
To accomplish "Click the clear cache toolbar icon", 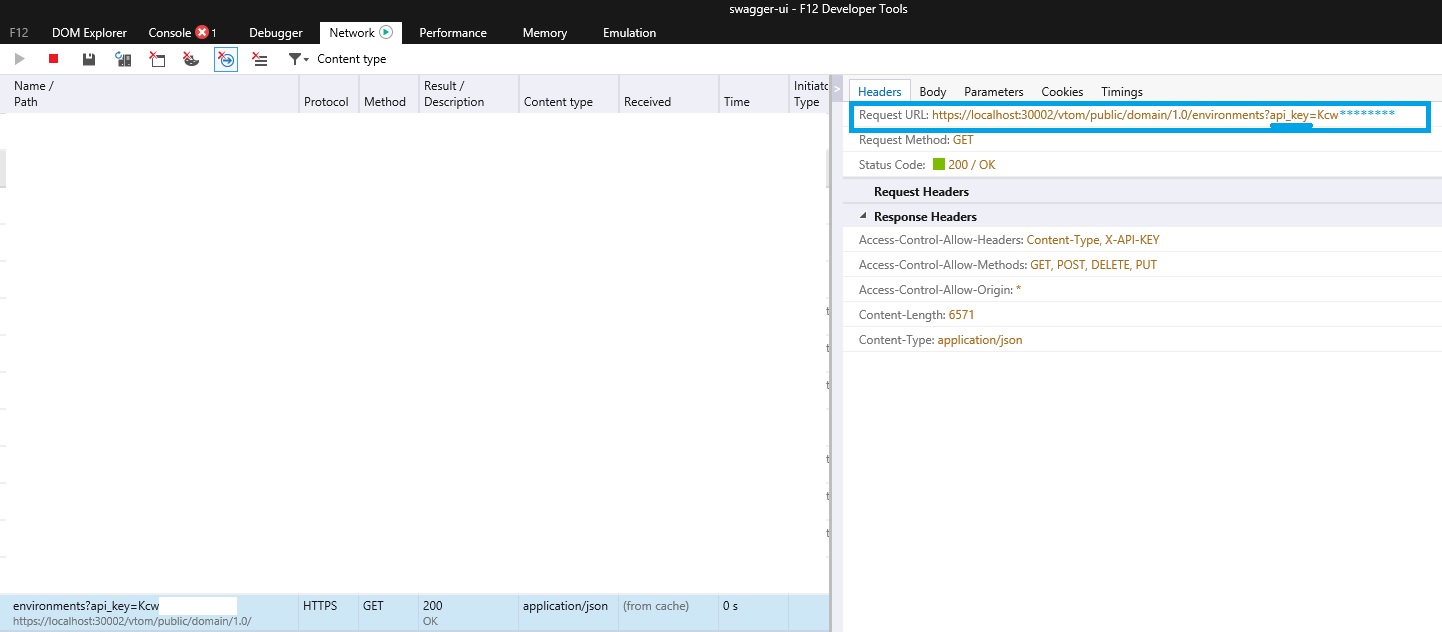I will [x=157, y=59].
